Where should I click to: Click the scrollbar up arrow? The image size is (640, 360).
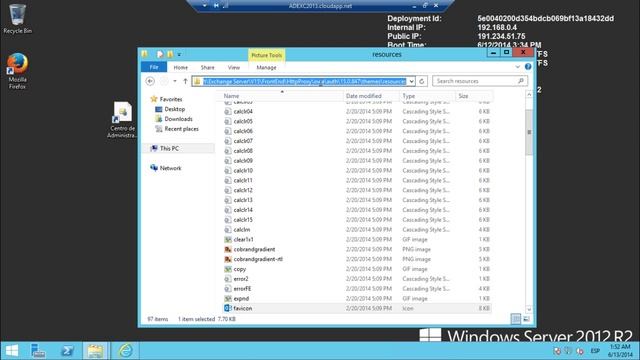coord(529,94)
